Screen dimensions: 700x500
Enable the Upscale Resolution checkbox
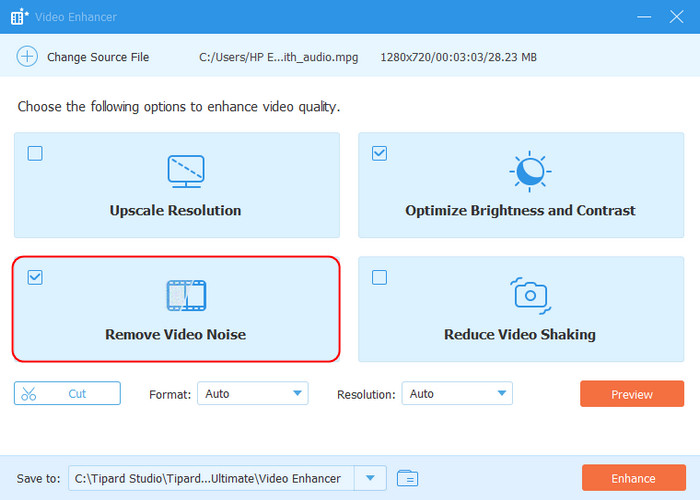click(35, 153)
